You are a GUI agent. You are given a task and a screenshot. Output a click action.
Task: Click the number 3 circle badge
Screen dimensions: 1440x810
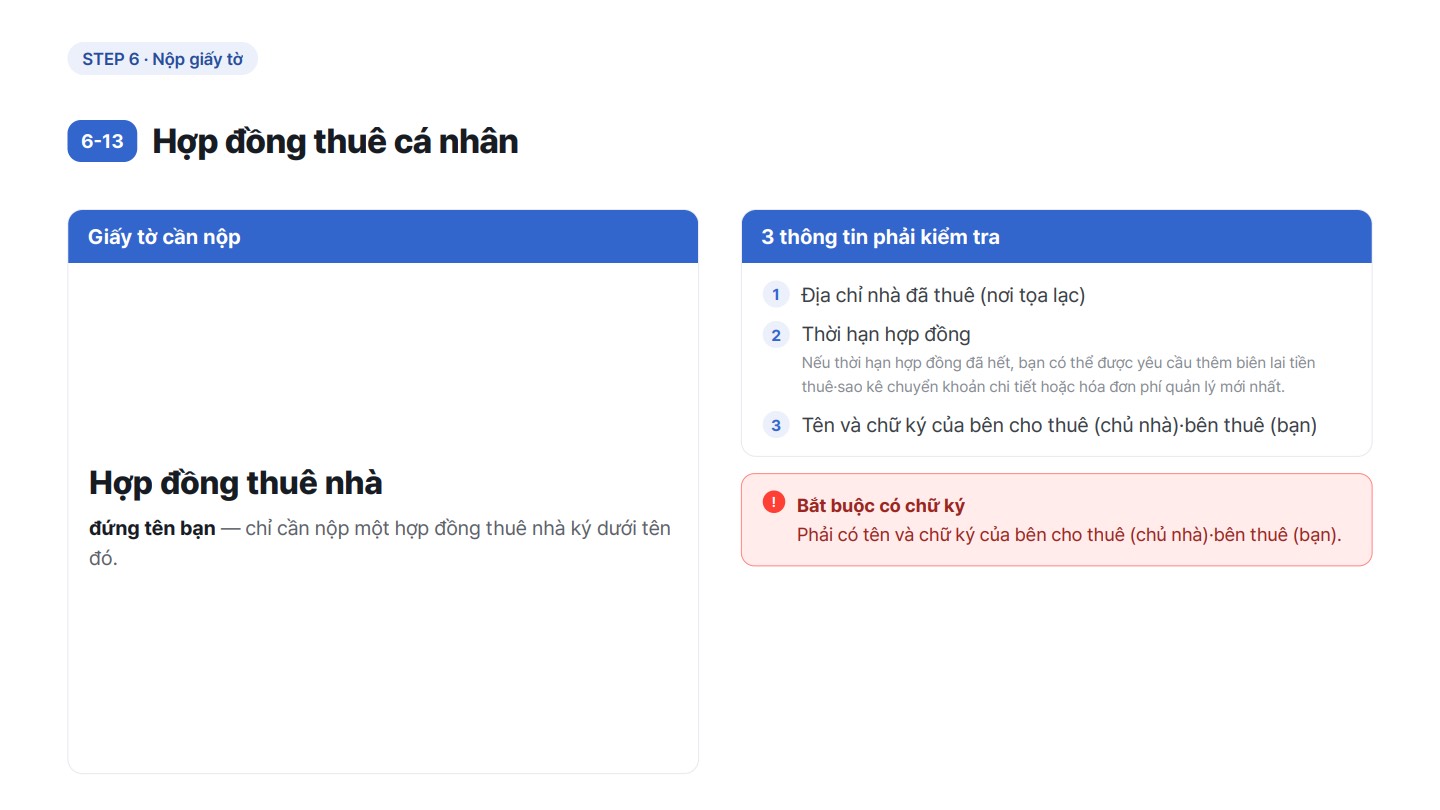tap(775, 425)
